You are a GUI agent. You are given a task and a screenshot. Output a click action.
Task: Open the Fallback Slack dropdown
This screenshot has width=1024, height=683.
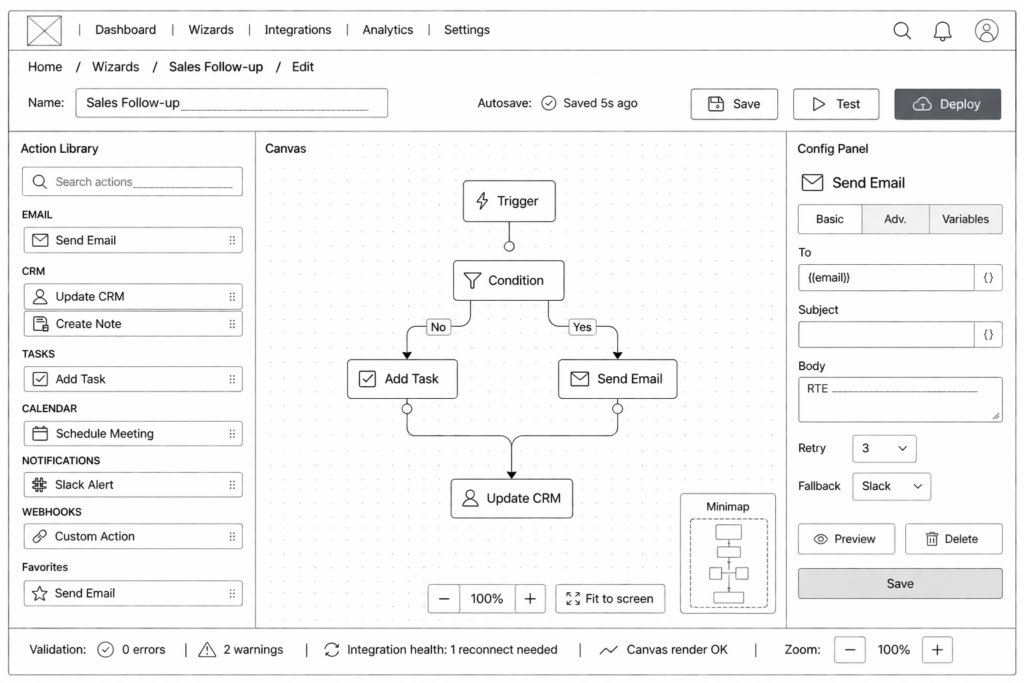click(x=891, y=486)
